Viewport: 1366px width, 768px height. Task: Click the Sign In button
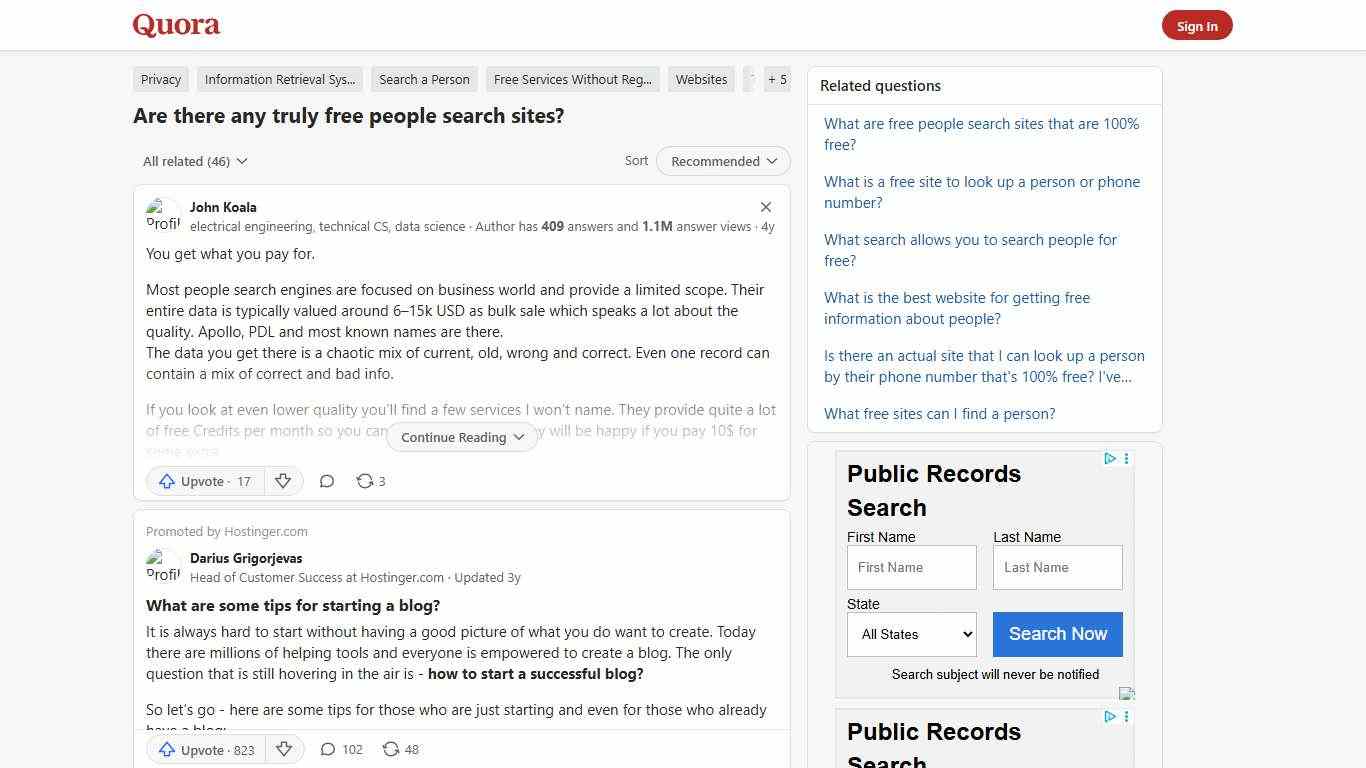(1197, 25)
